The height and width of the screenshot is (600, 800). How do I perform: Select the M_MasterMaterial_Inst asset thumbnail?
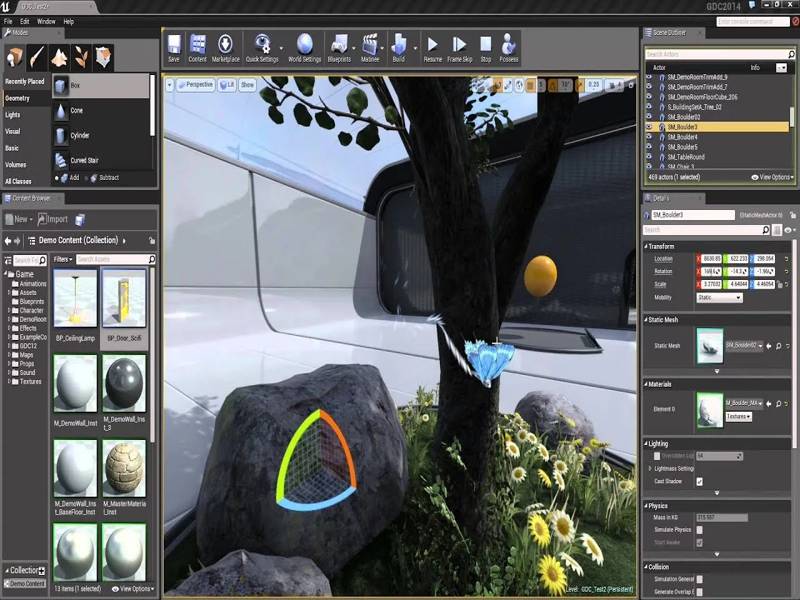point(124,468)
